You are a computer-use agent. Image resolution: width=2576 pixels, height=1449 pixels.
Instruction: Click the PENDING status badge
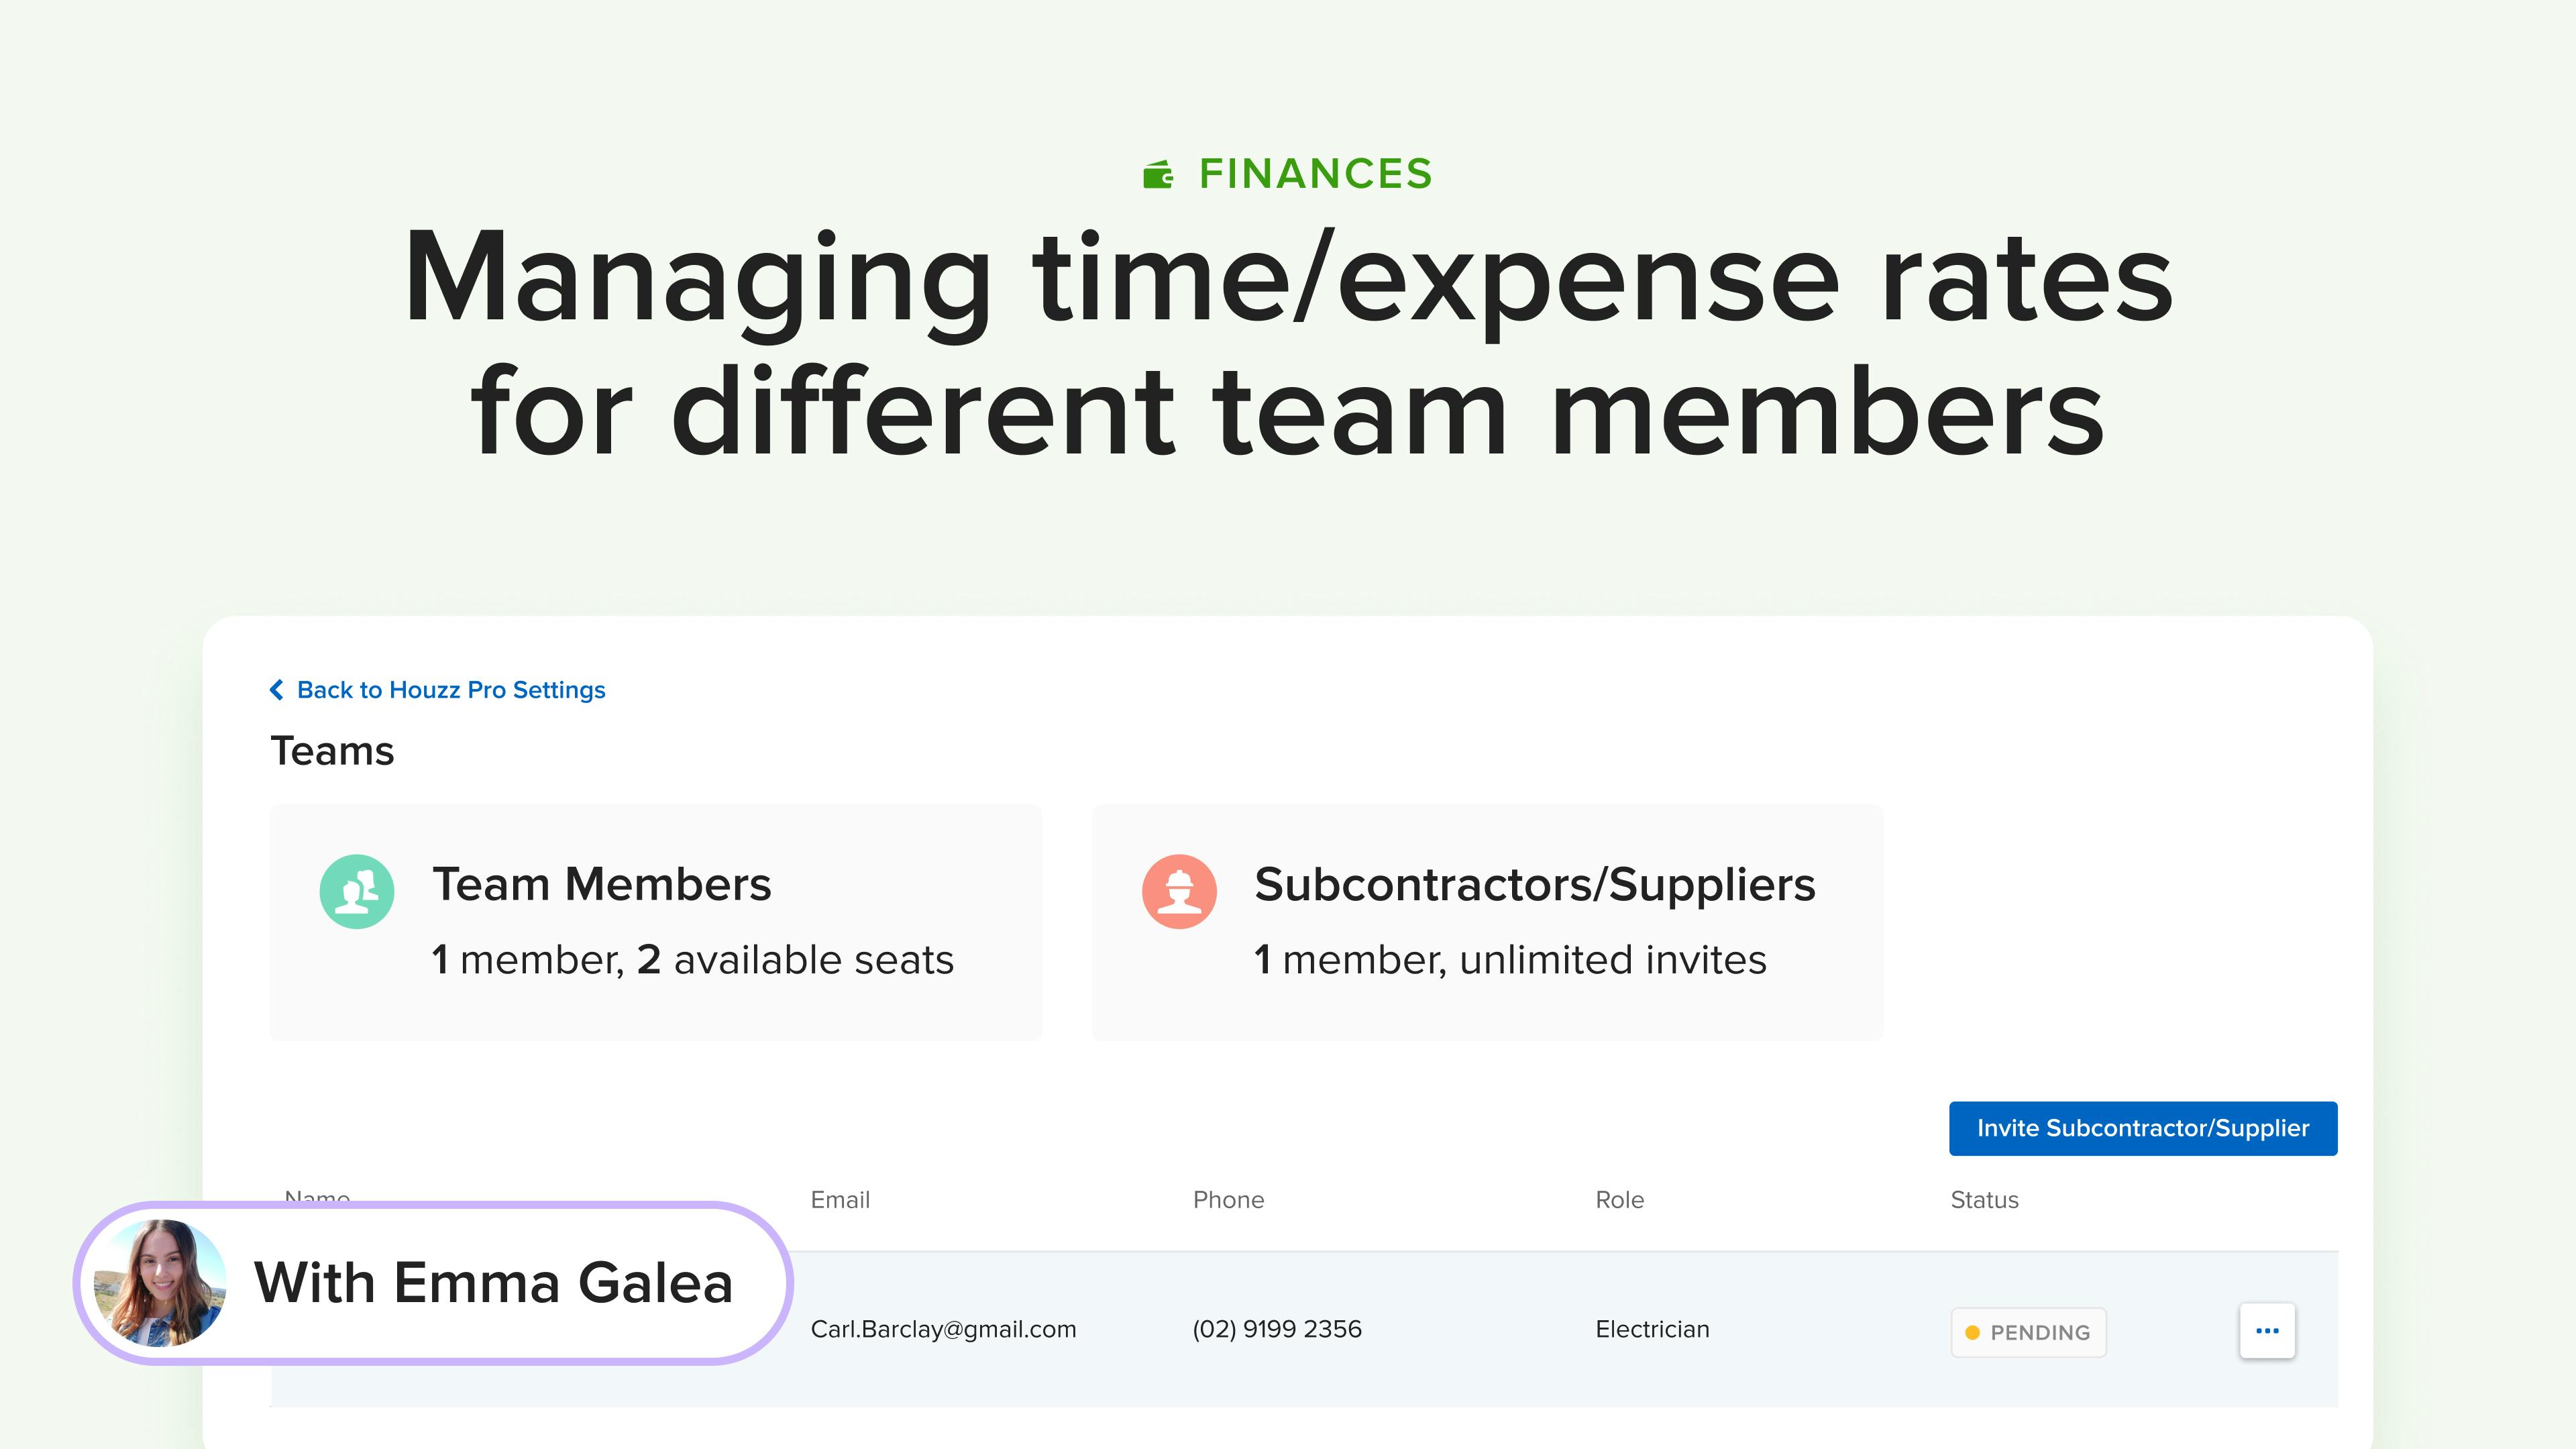click(2028, 1332)
